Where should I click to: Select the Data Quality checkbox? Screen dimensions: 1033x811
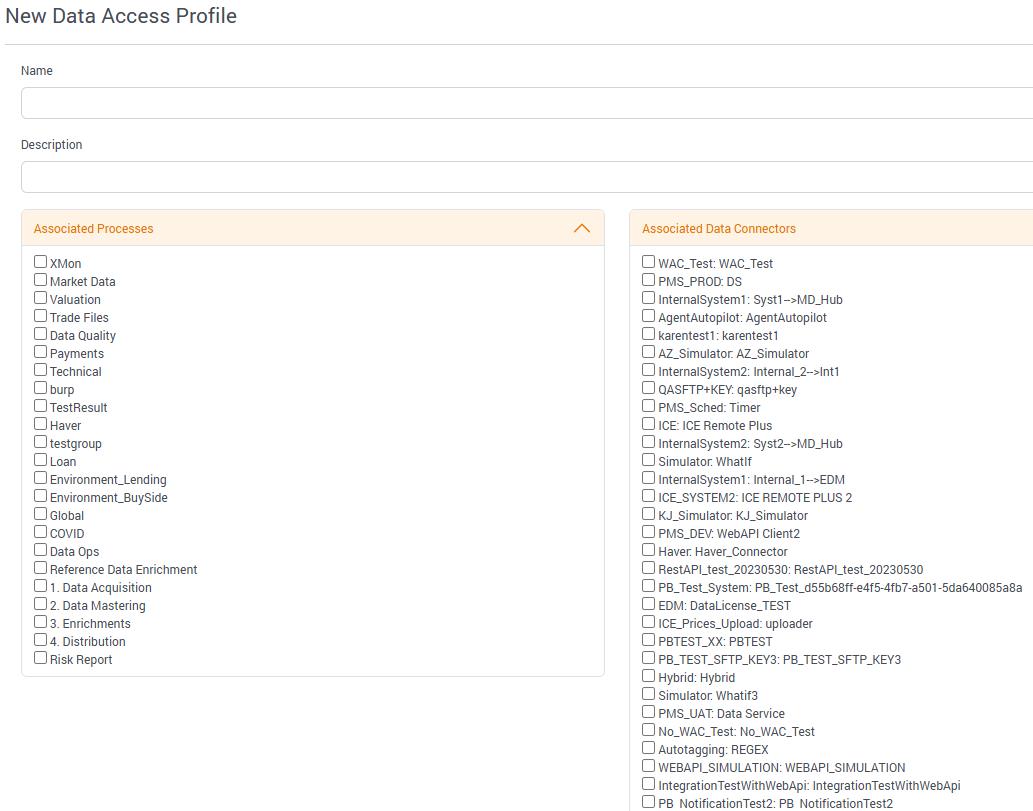[x=41, y=334]
